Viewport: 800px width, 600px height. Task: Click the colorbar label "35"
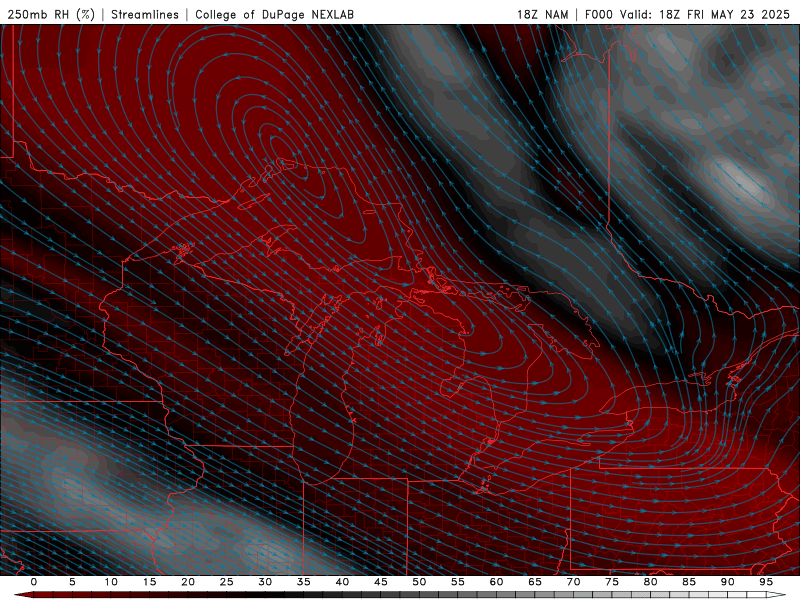(304, 582)
